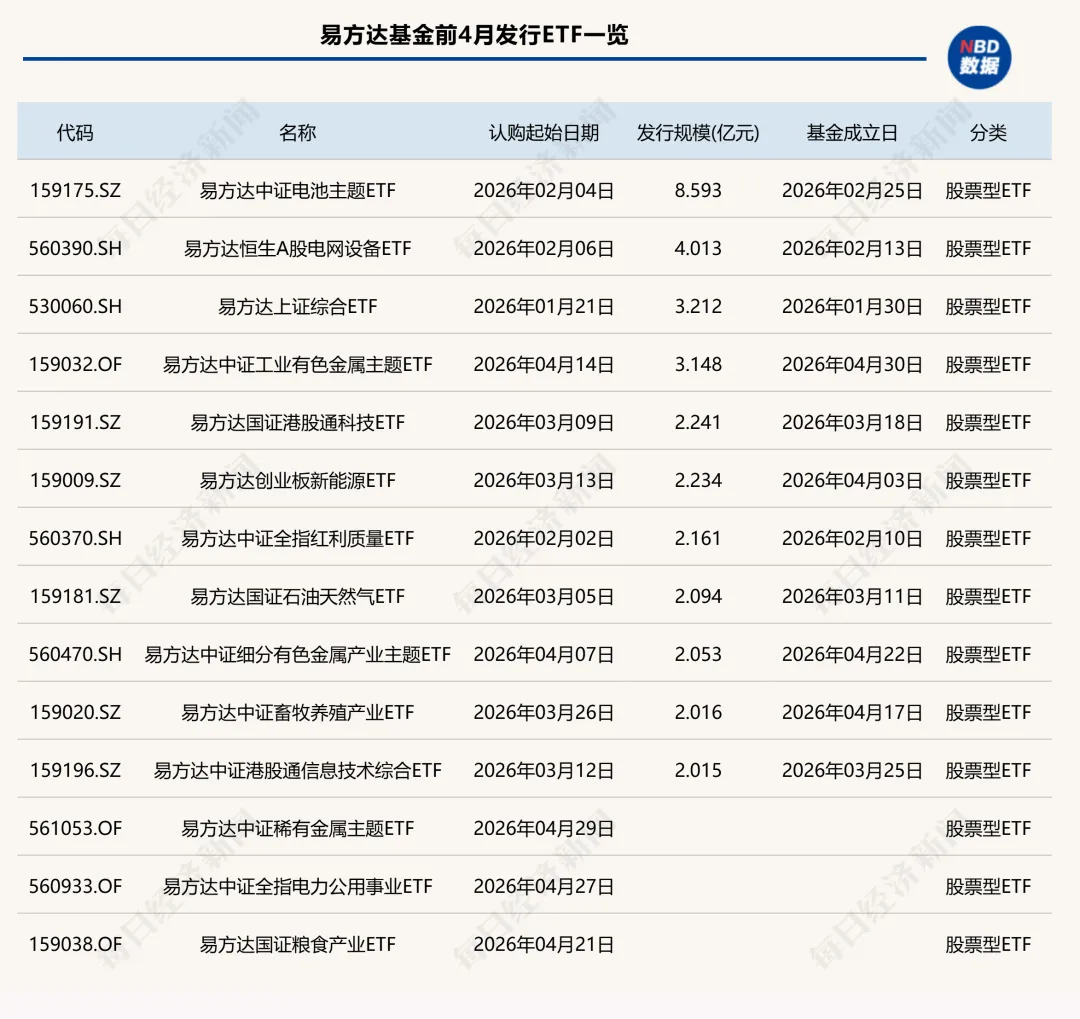Select the 代码 column header
The image size is (1080, 1019).
(75, 132)
